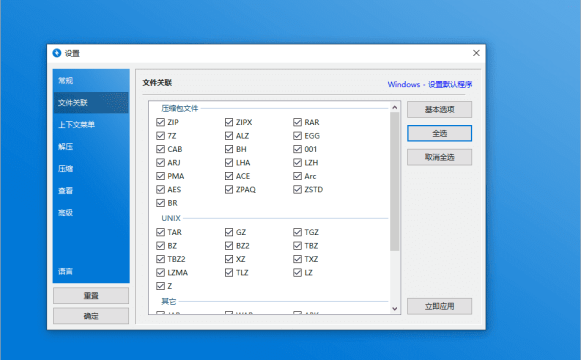Uncheck the ZIP file association
581x360 pixels.
click(x=160, y=122)
